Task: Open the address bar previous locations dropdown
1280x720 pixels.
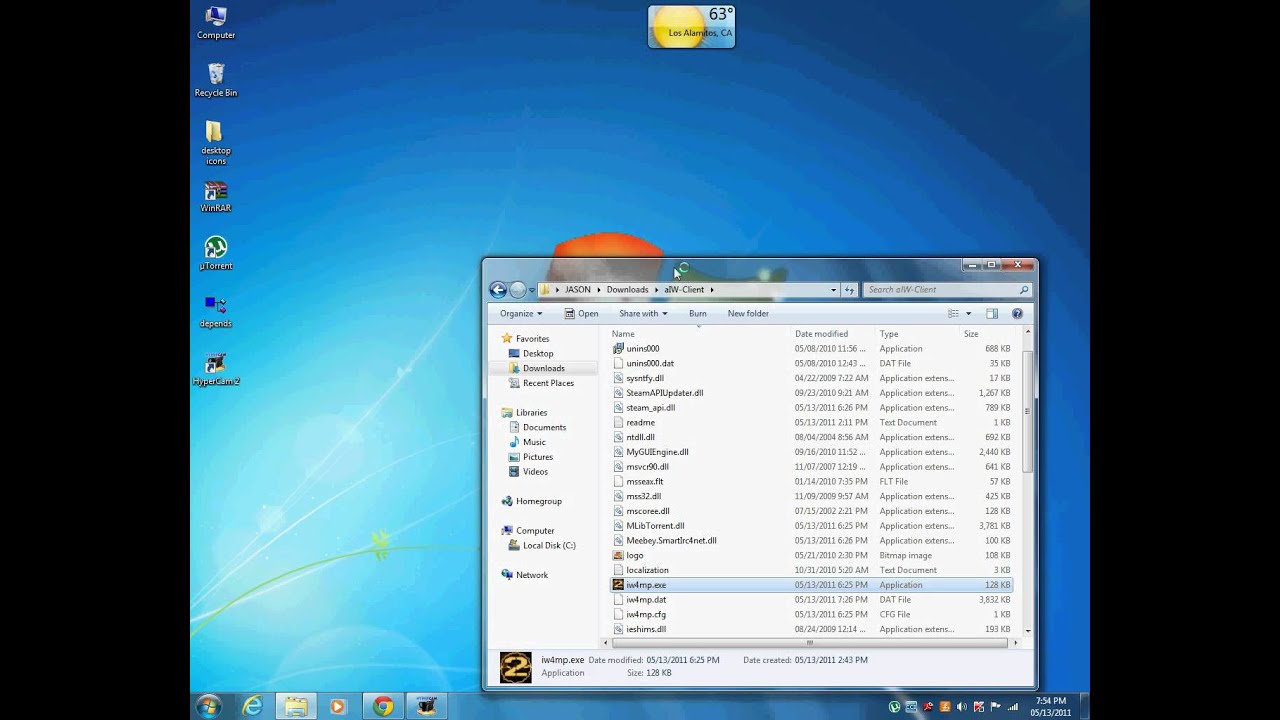Action: pos(833,290)
